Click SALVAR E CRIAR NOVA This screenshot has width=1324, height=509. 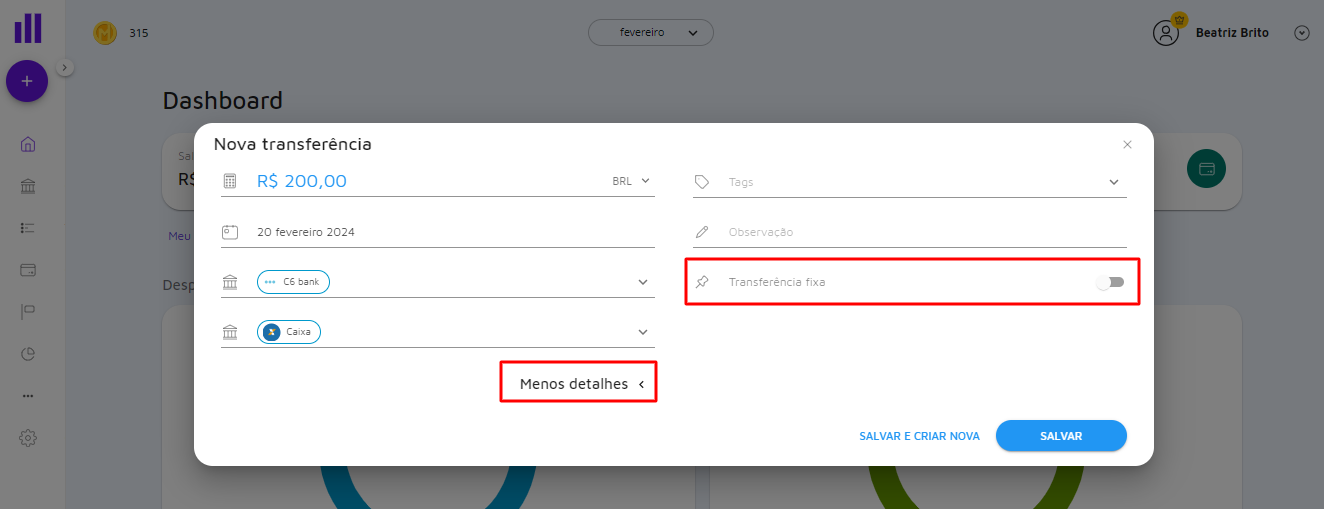tap(920, 436)
